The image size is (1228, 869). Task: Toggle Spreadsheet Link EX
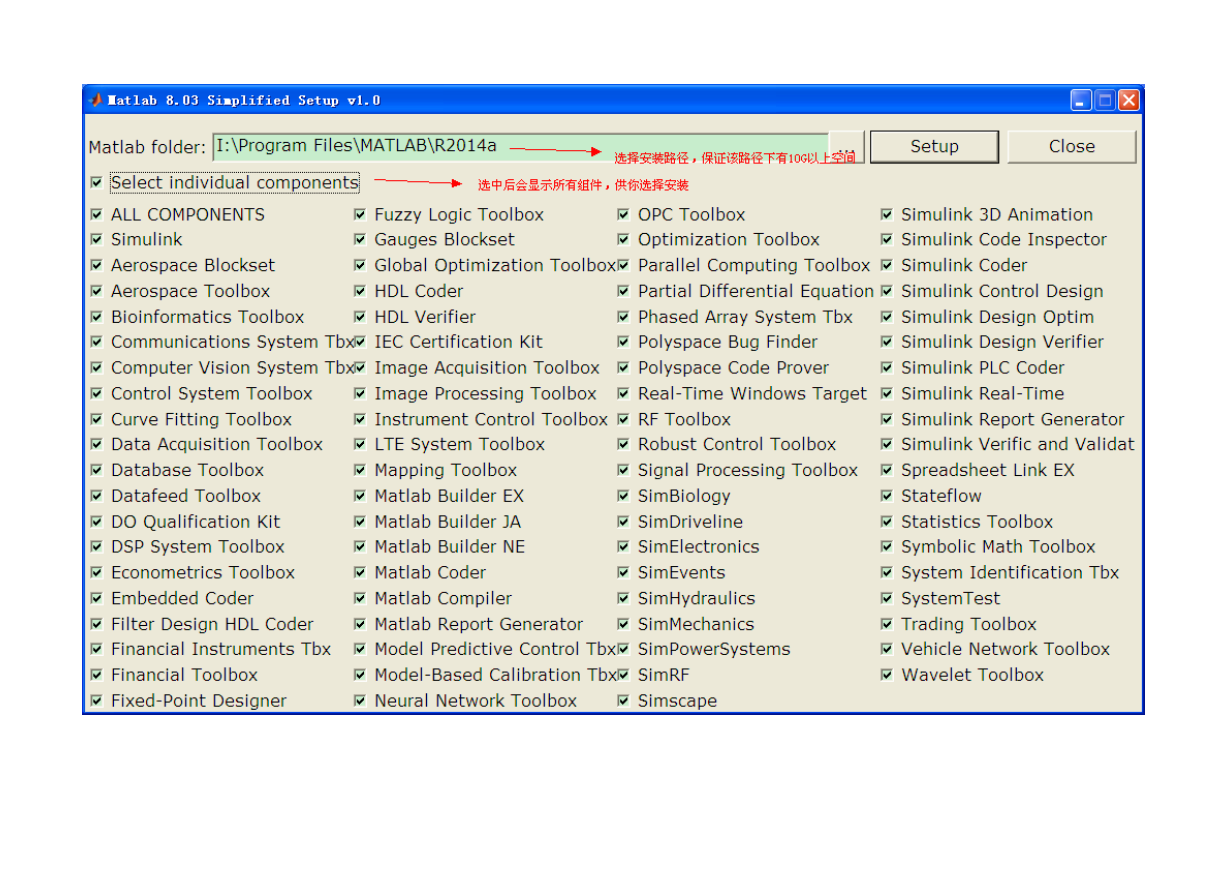click(887, 470)
